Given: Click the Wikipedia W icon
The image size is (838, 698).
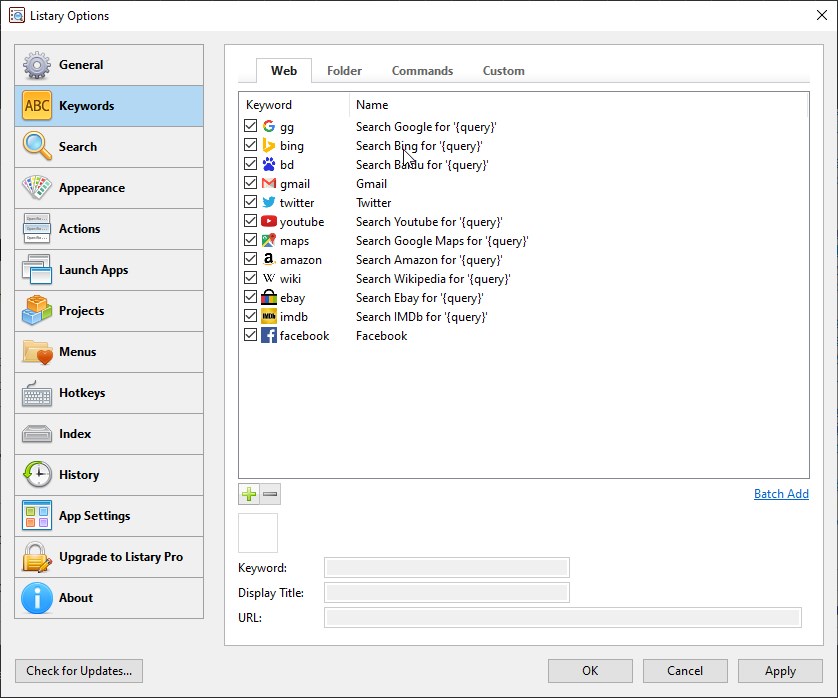Looking at the screenshot, I should [269, 278].
